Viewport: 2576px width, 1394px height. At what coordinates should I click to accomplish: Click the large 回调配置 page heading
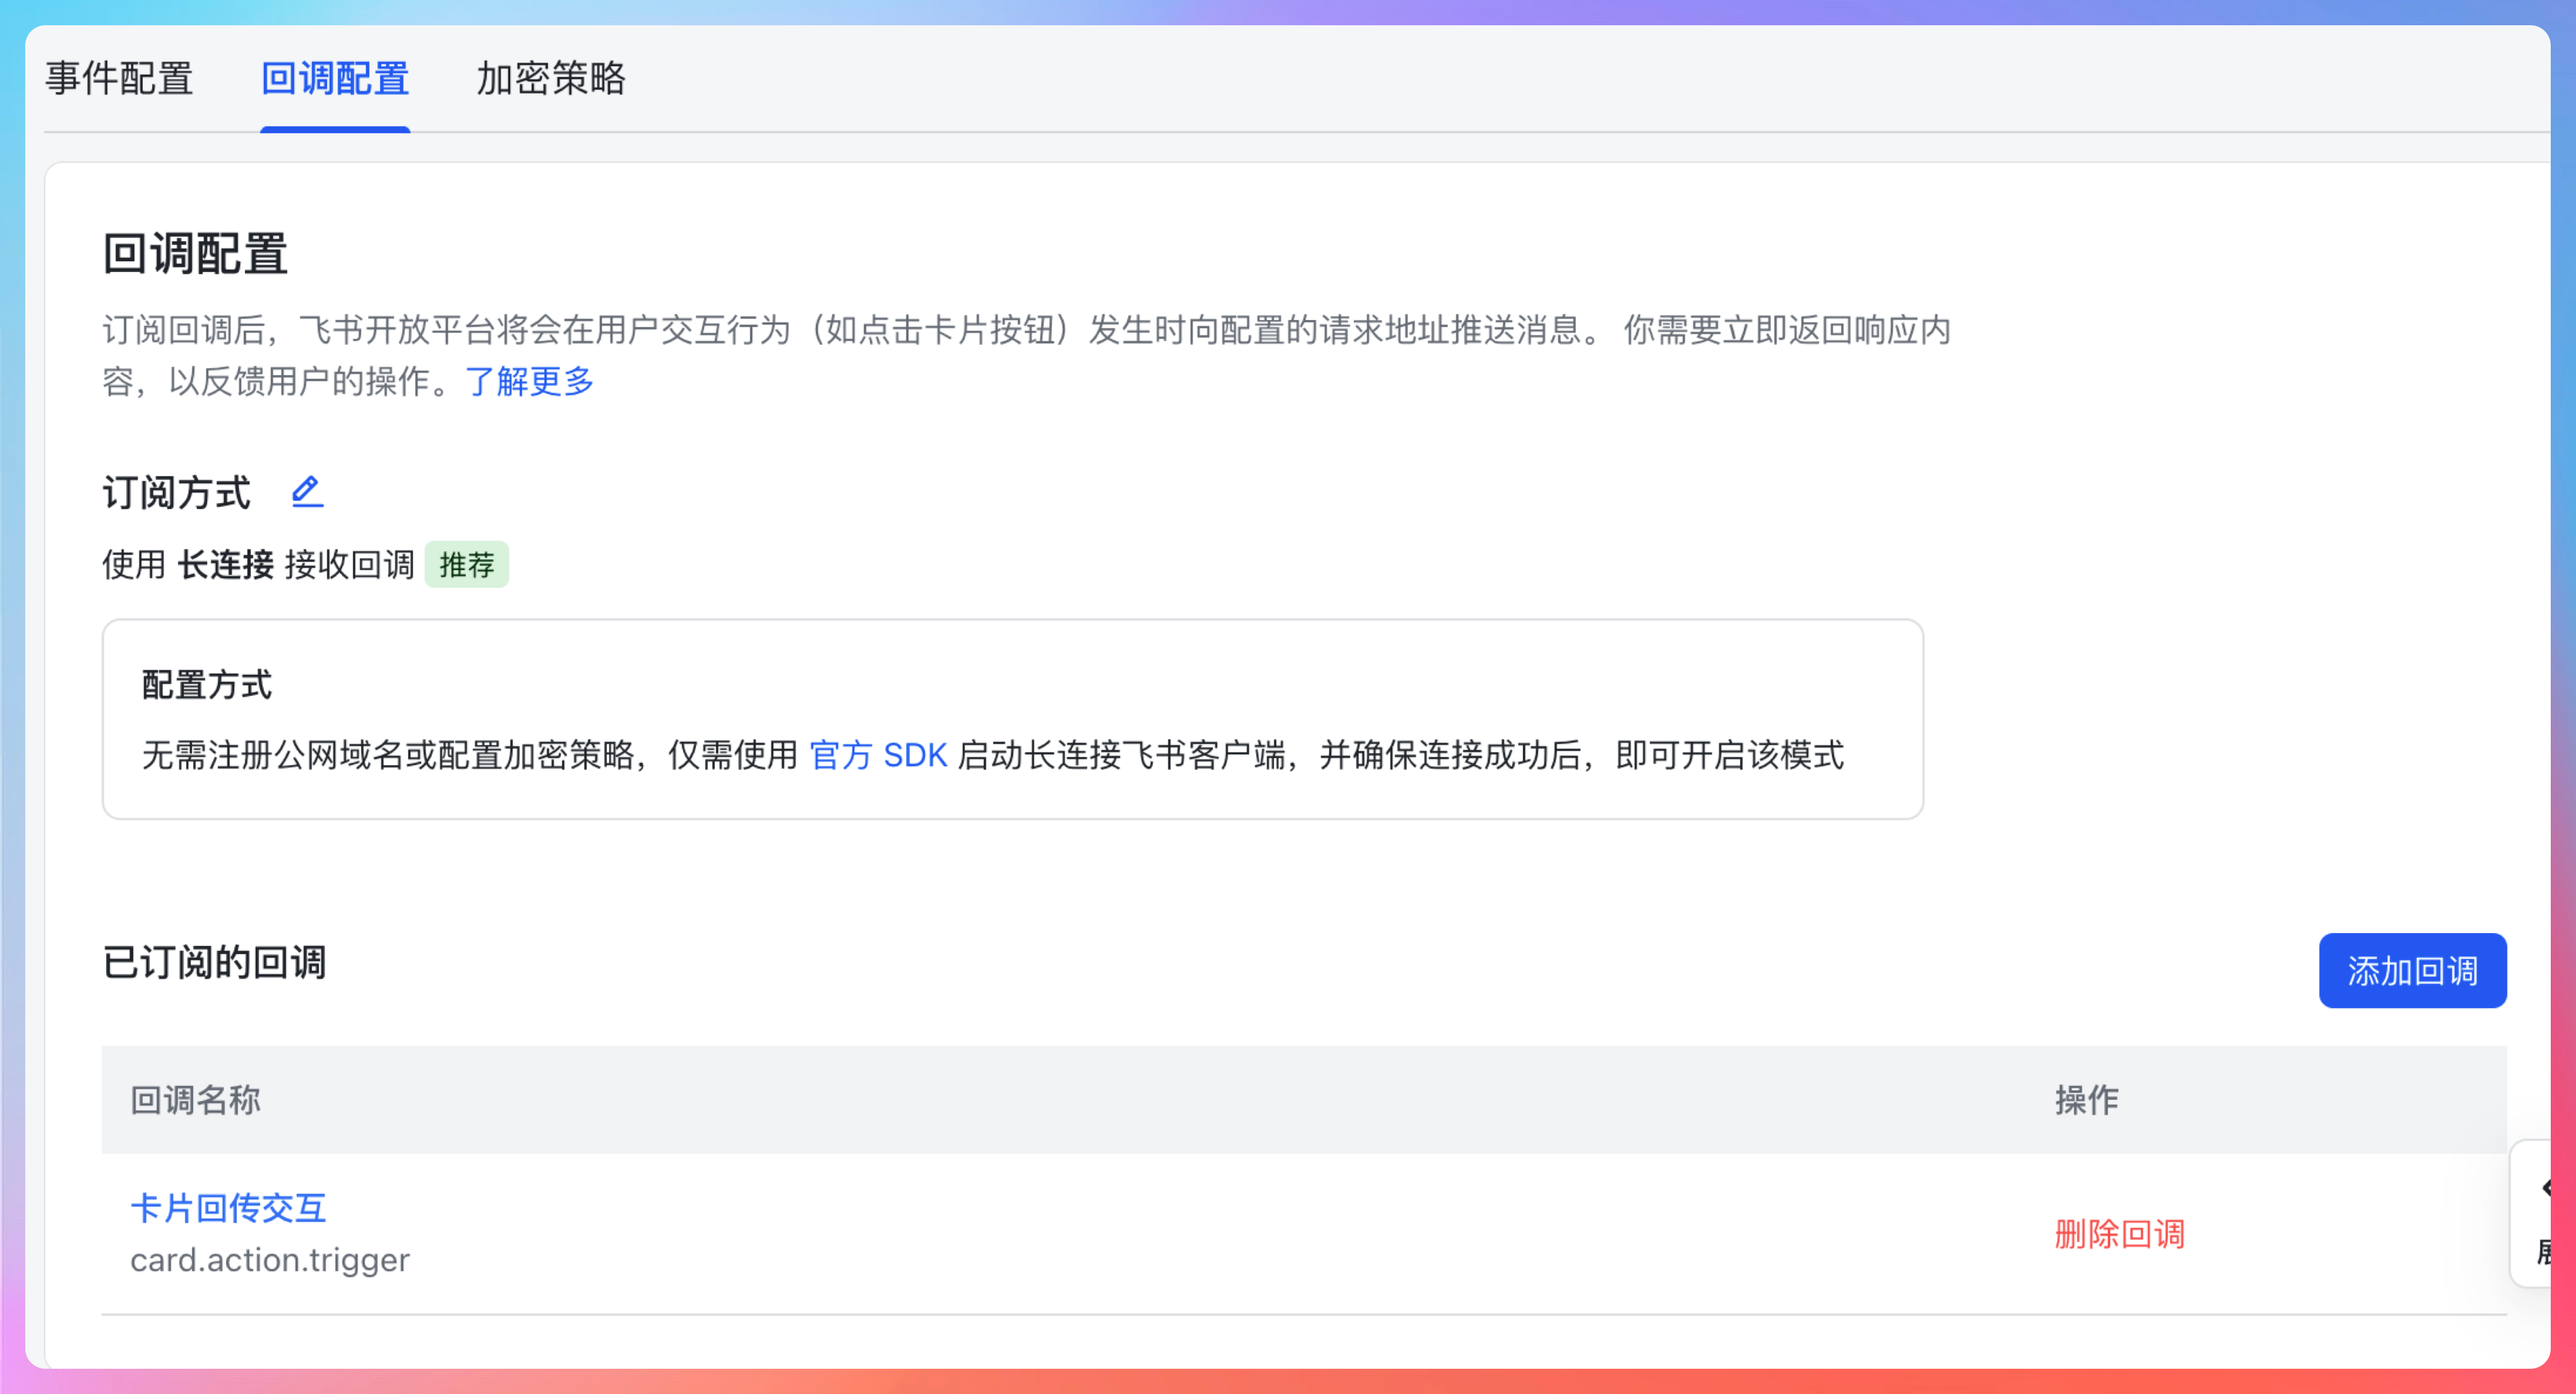click(x=195, y=254)
